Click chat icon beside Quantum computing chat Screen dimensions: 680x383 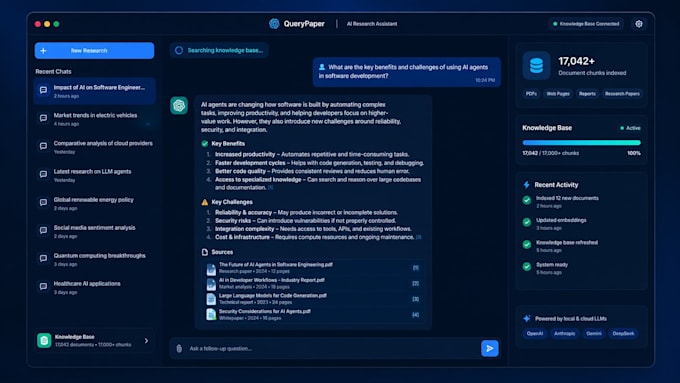tap(43, 259)
